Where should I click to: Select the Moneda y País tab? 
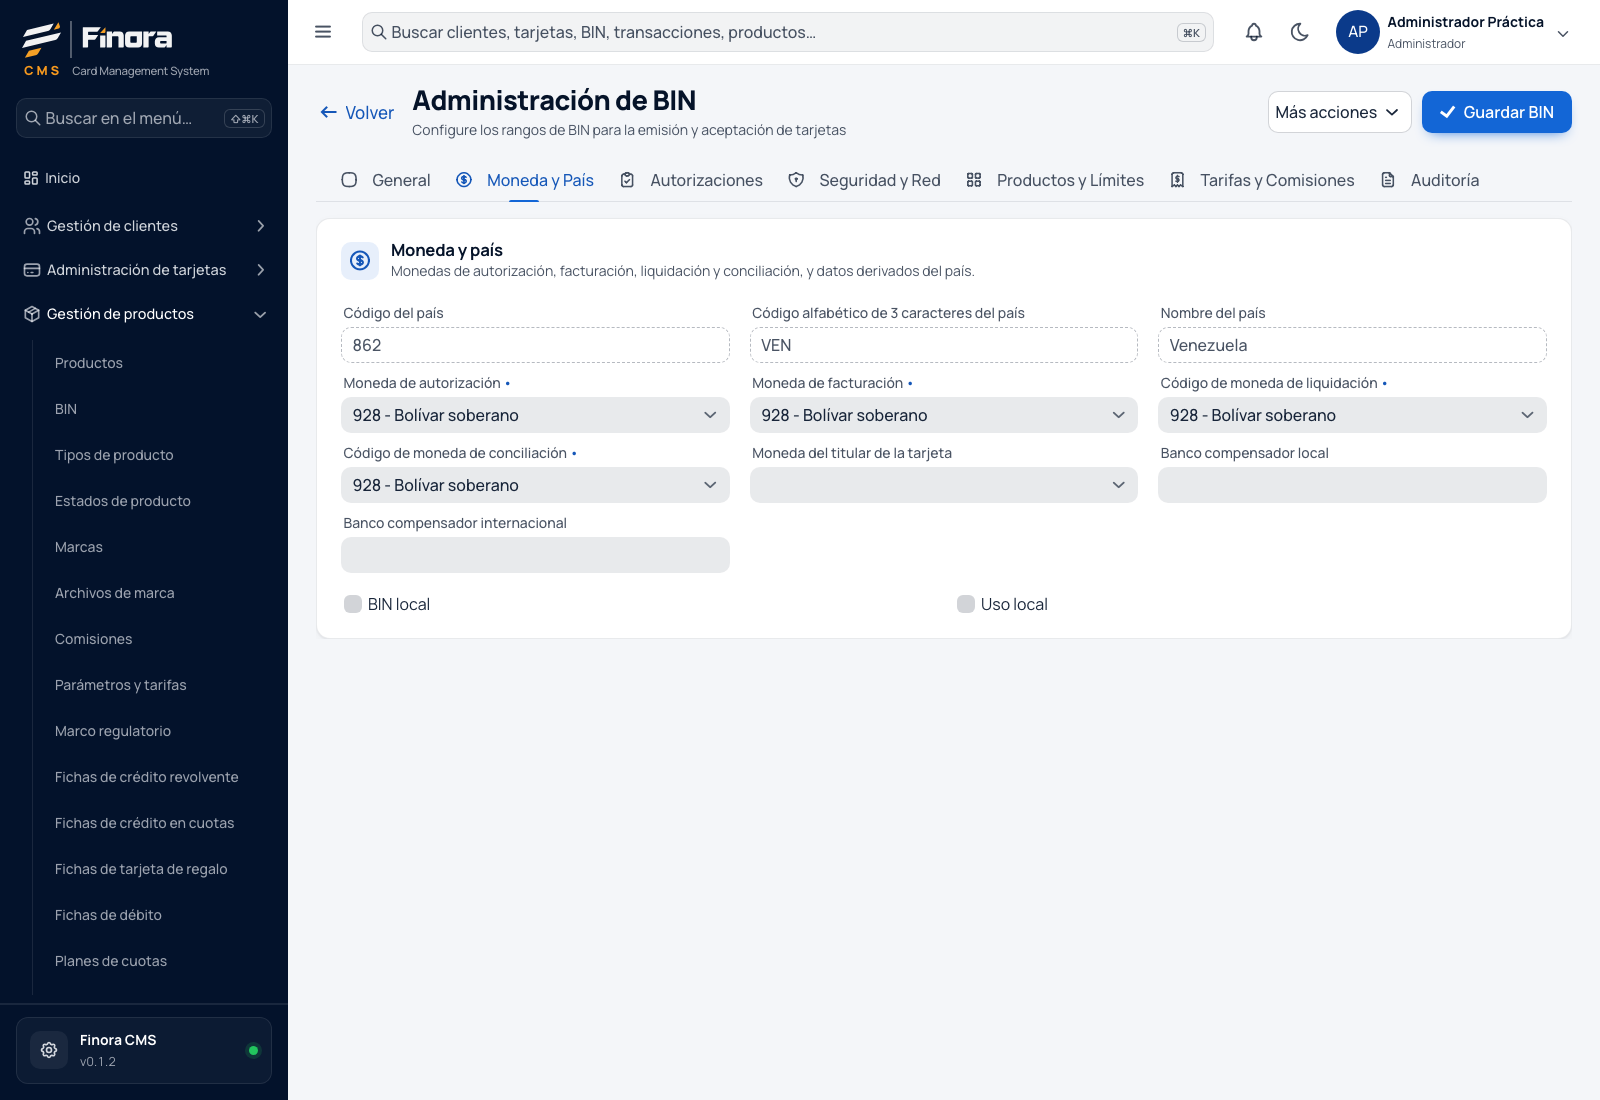(x=525, y=180)
